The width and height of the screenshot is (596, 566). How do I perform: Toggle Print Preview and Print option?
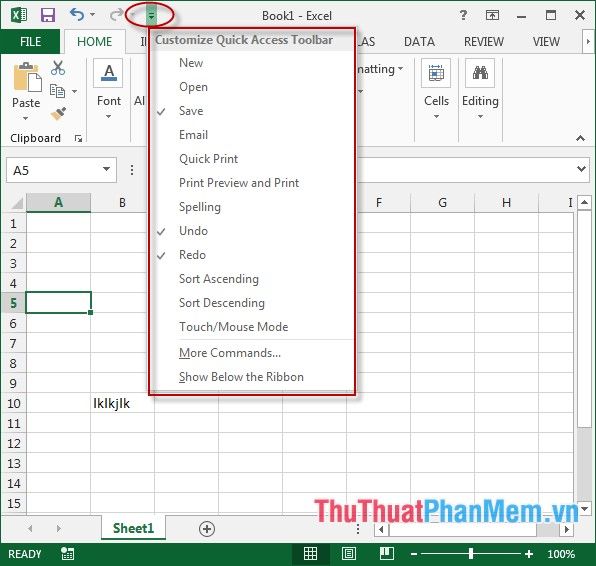(252, 183)
